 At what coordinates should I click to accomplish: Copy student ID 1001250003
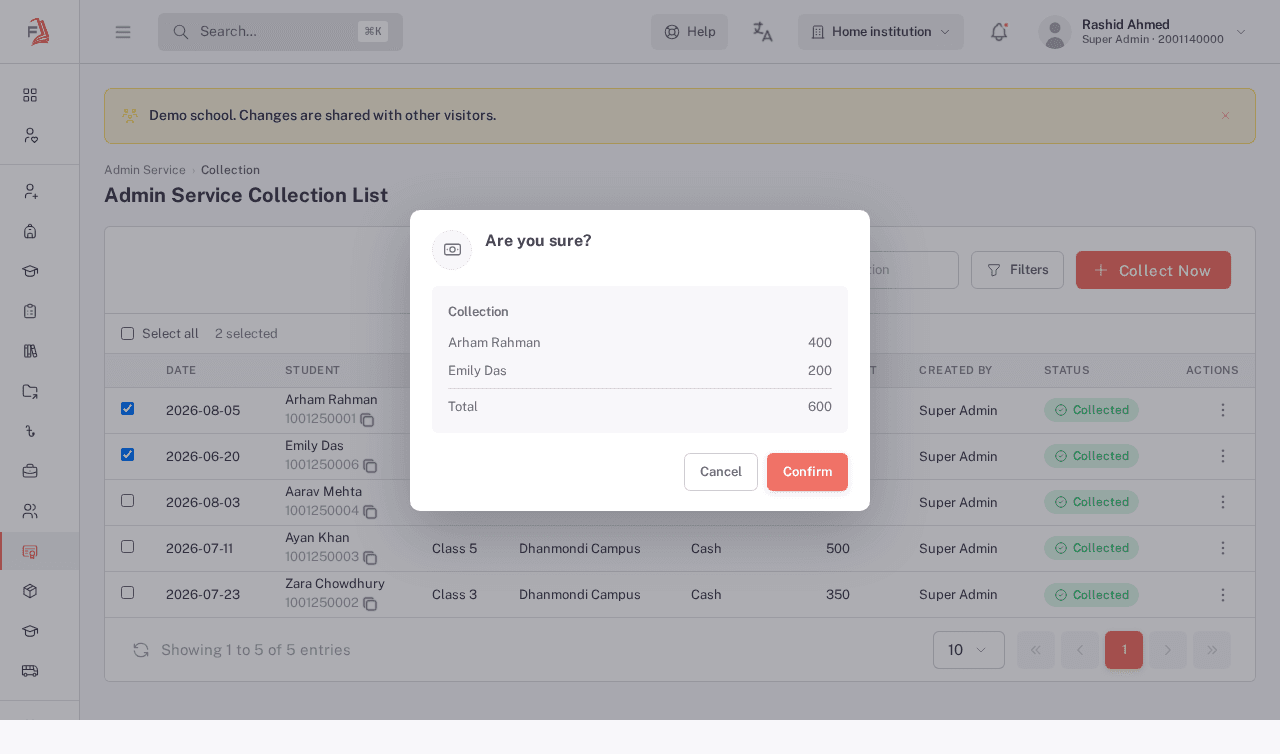tap(370, 558)
